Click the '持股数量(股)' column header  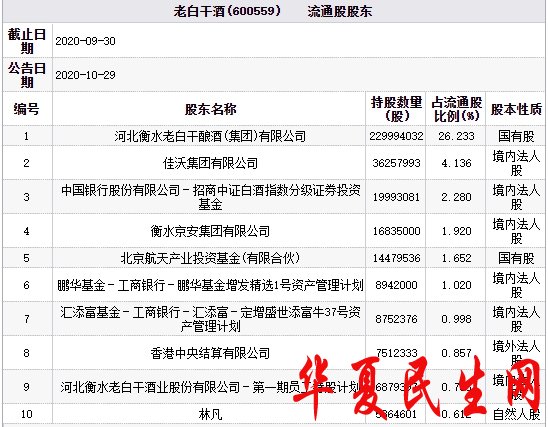point(396,109)
